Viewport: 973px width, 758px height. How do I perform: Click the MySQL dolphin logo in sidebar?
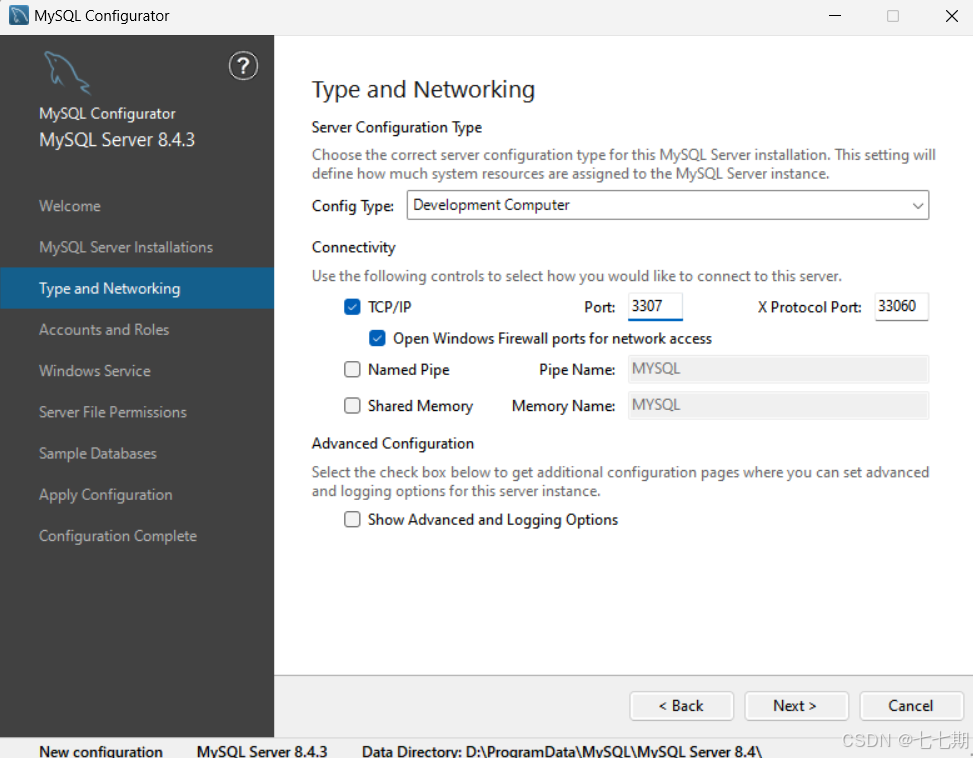67,73
